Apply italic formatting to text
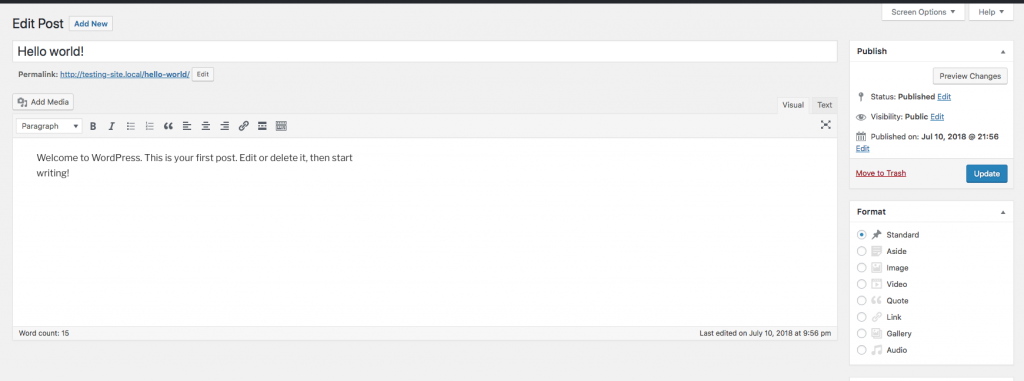The height and width of the screenshot is (381, 1024). click(112, 126)
